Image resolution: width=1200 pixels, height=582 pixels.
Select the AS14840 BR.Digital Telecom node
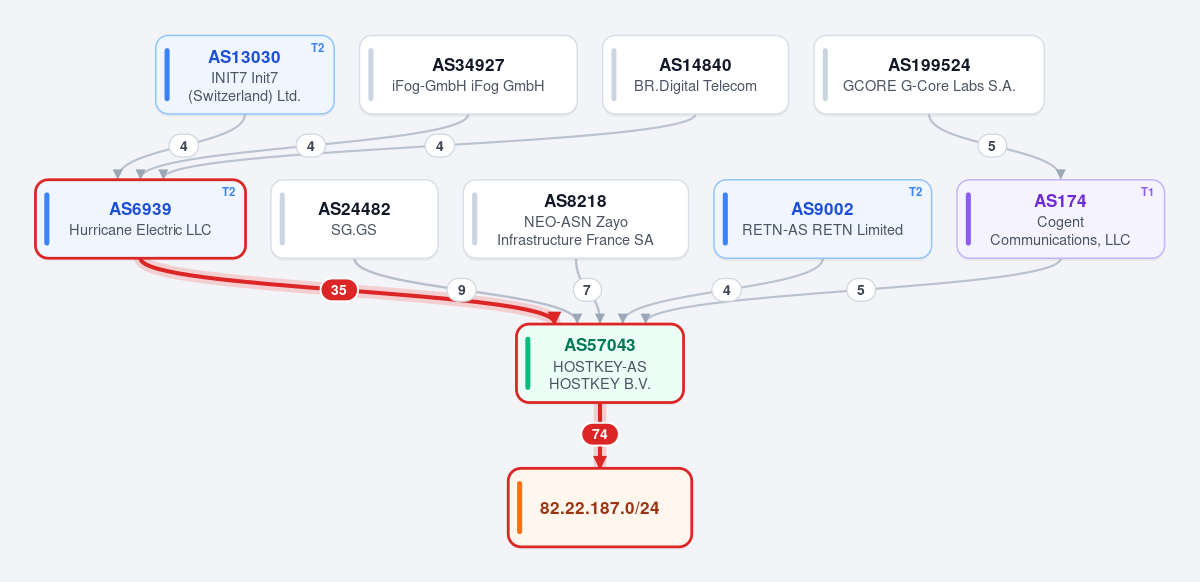click(x=695, y=75)
